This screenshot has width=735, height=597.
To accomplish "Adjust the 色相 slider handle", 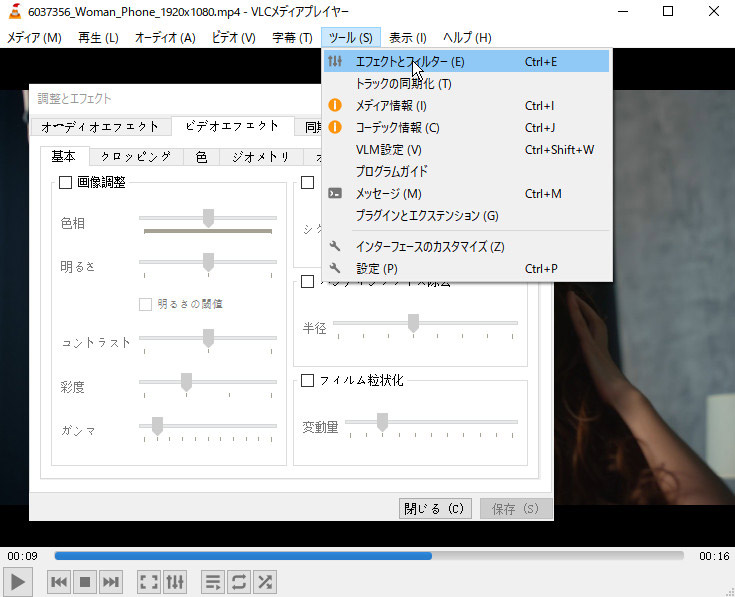I will pyautogui.click(x=208, y=218).
